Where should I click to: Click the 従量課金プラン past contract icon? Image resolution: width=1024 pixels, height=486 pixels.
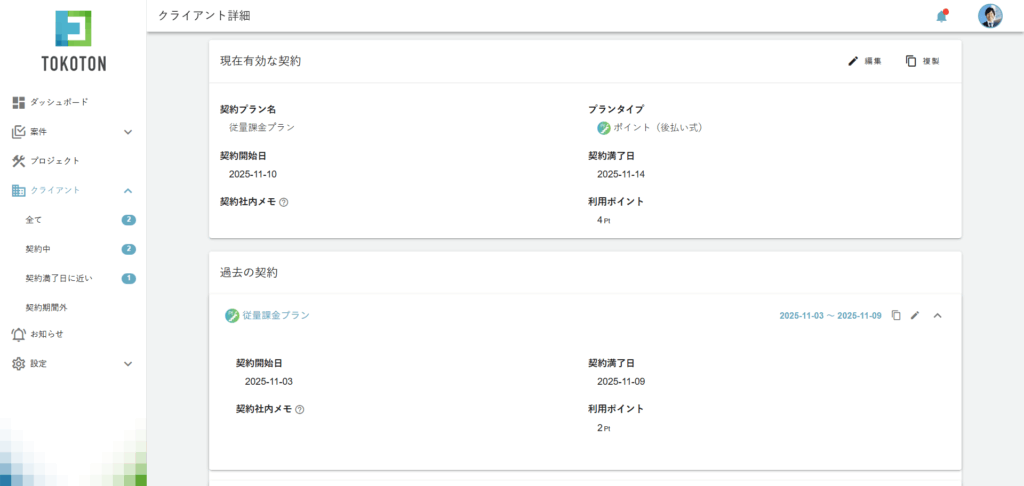tap(232, 315)
